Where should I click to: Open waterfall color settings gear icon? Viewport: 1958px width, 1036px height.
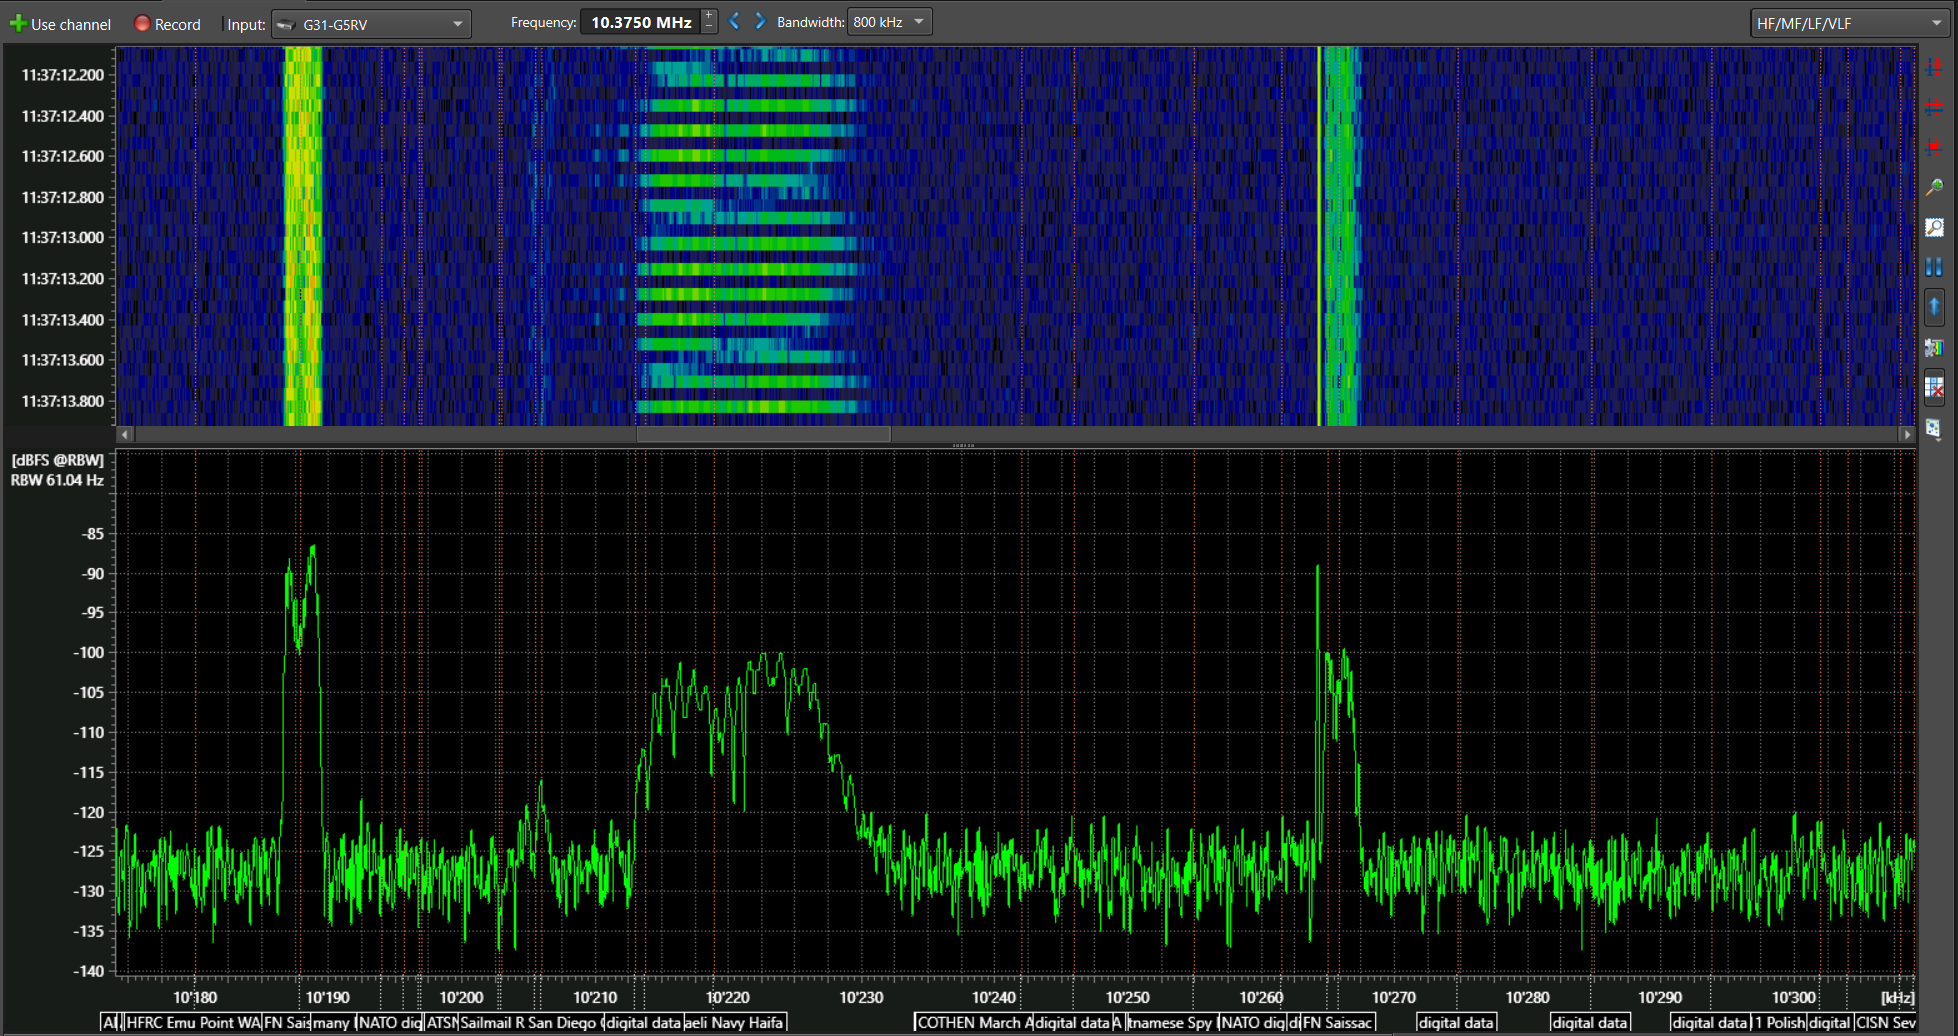pyautogui.click(x=1934, y=347)
